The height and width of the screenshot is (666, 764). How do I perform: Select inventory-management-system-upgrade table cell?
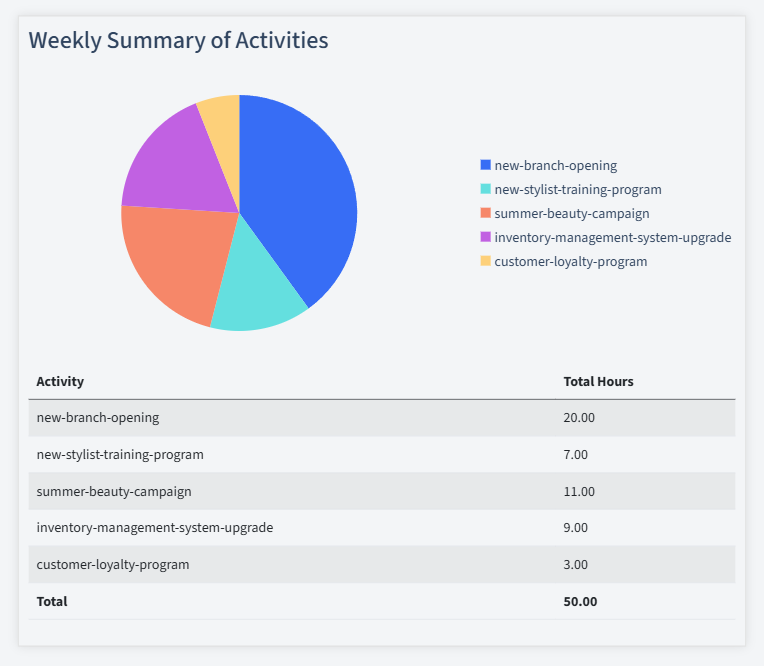[x=292, y=528]
